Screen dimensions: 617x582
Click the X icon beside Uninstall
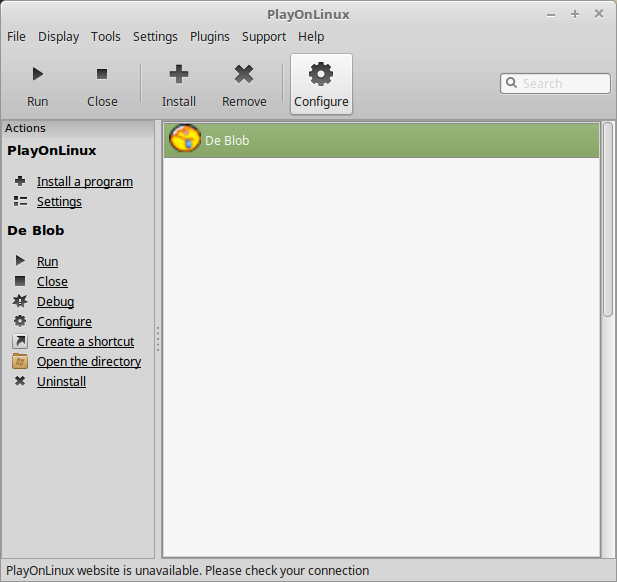[x=20, y=381]
